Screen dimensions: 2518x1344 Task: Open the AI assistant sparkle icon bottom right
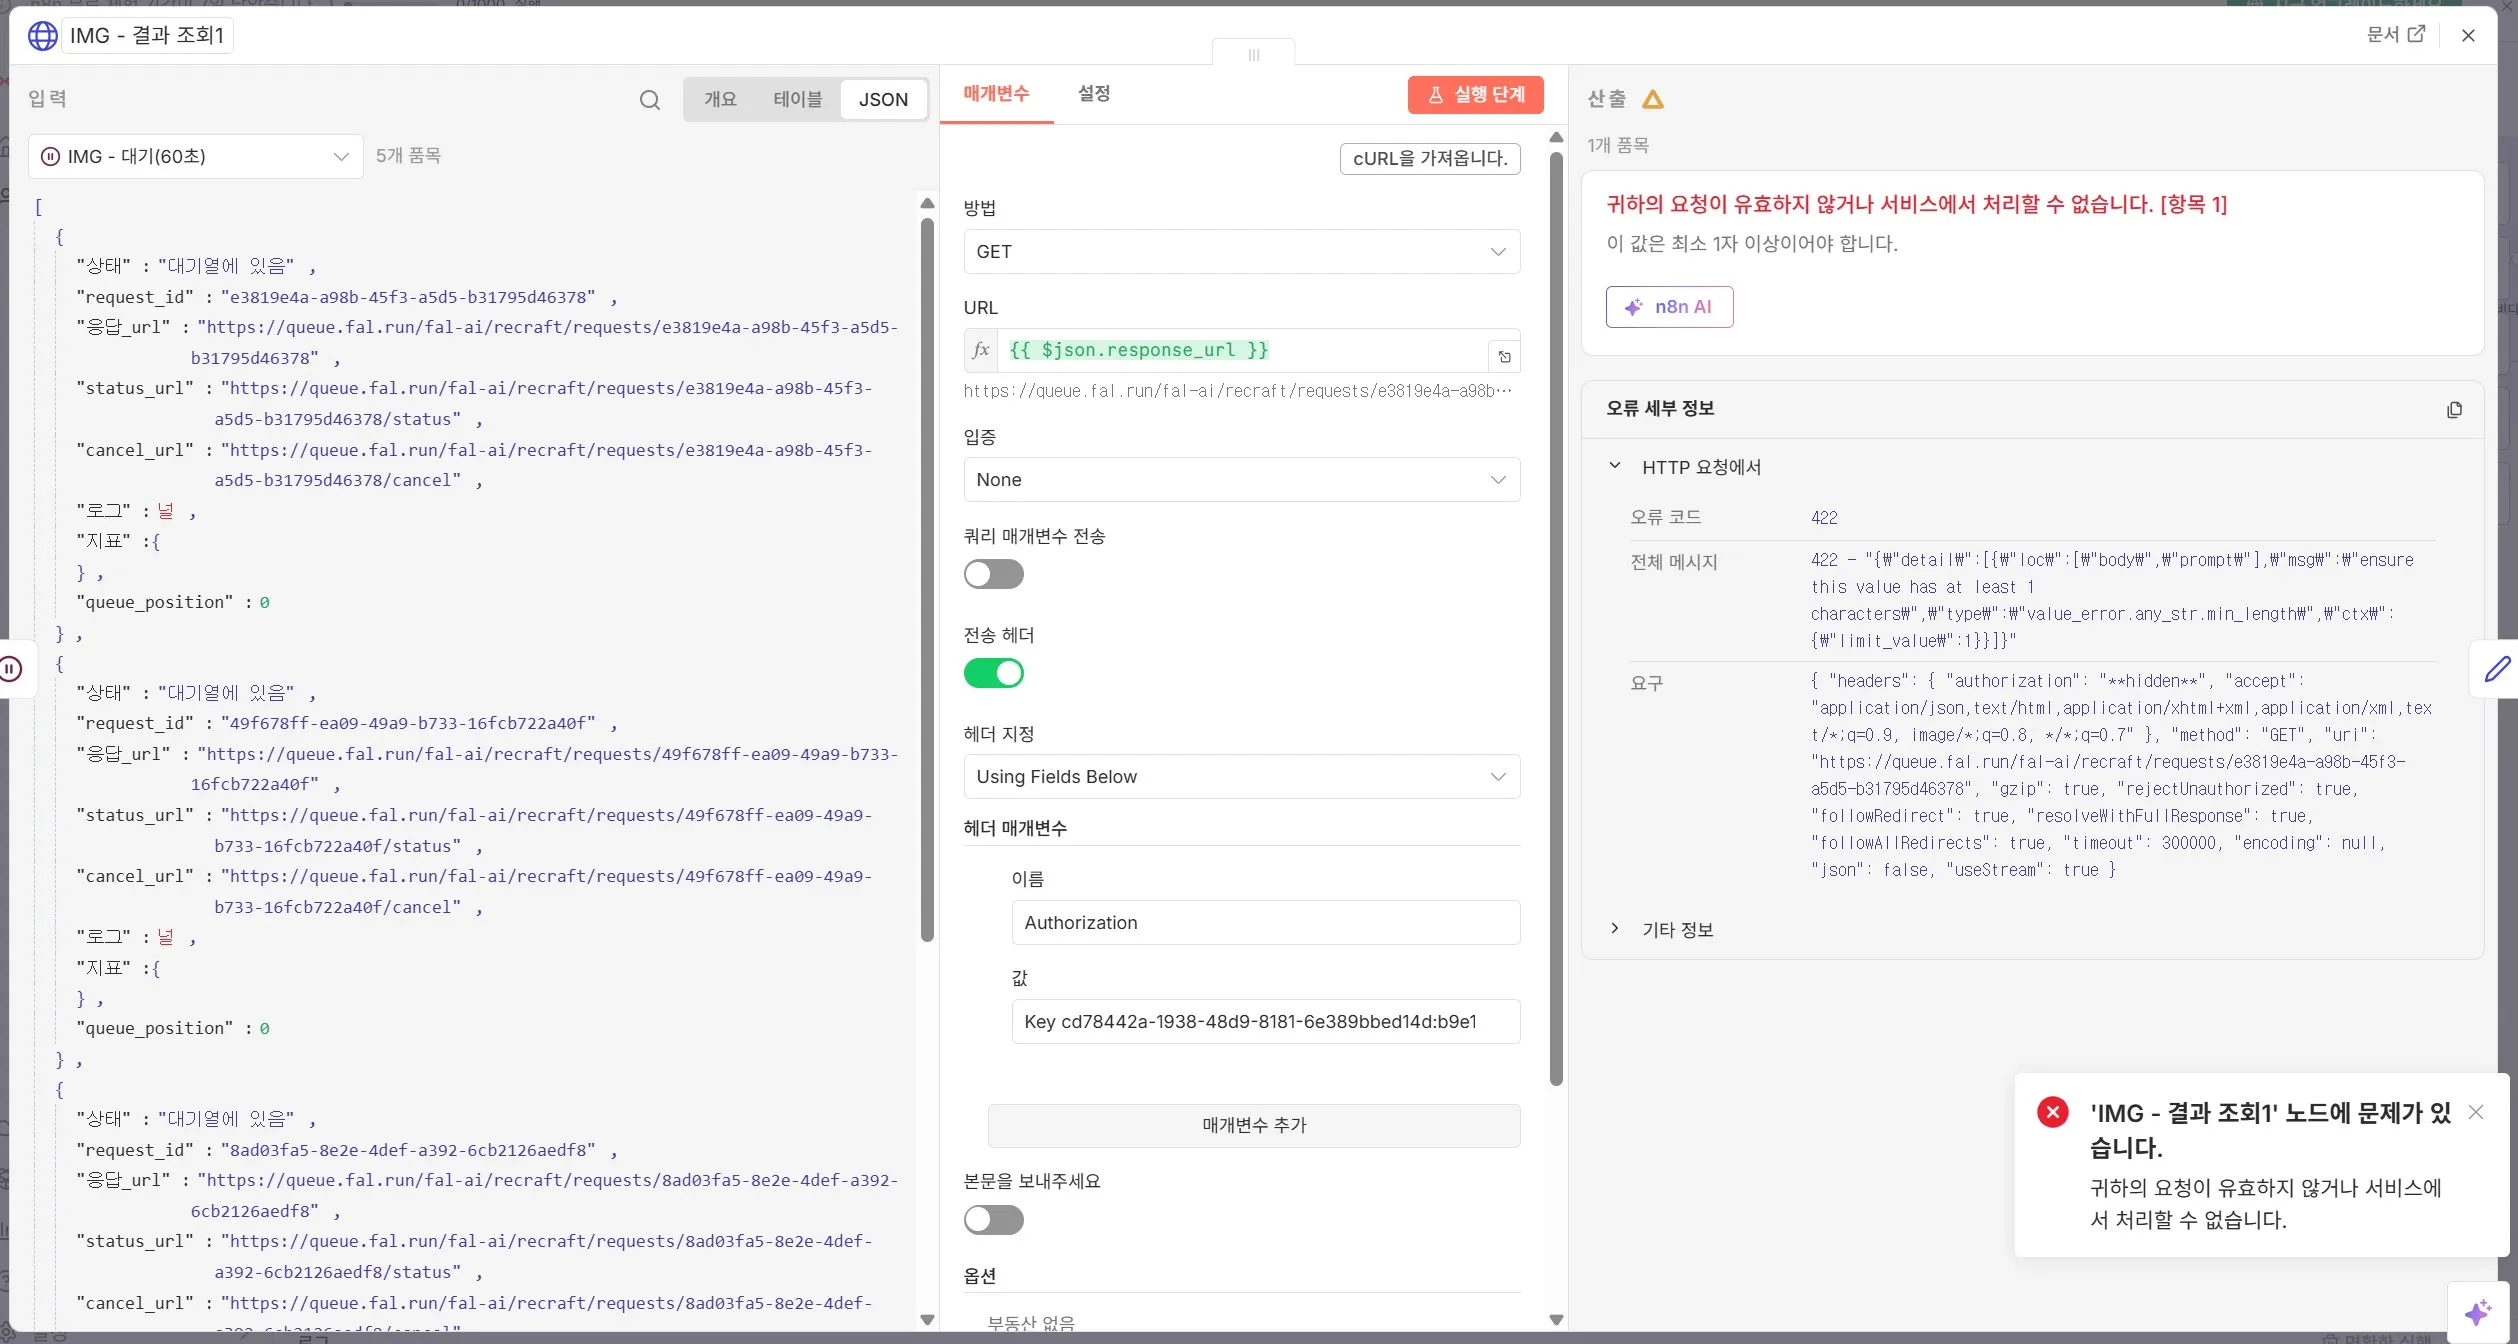2478,1311
